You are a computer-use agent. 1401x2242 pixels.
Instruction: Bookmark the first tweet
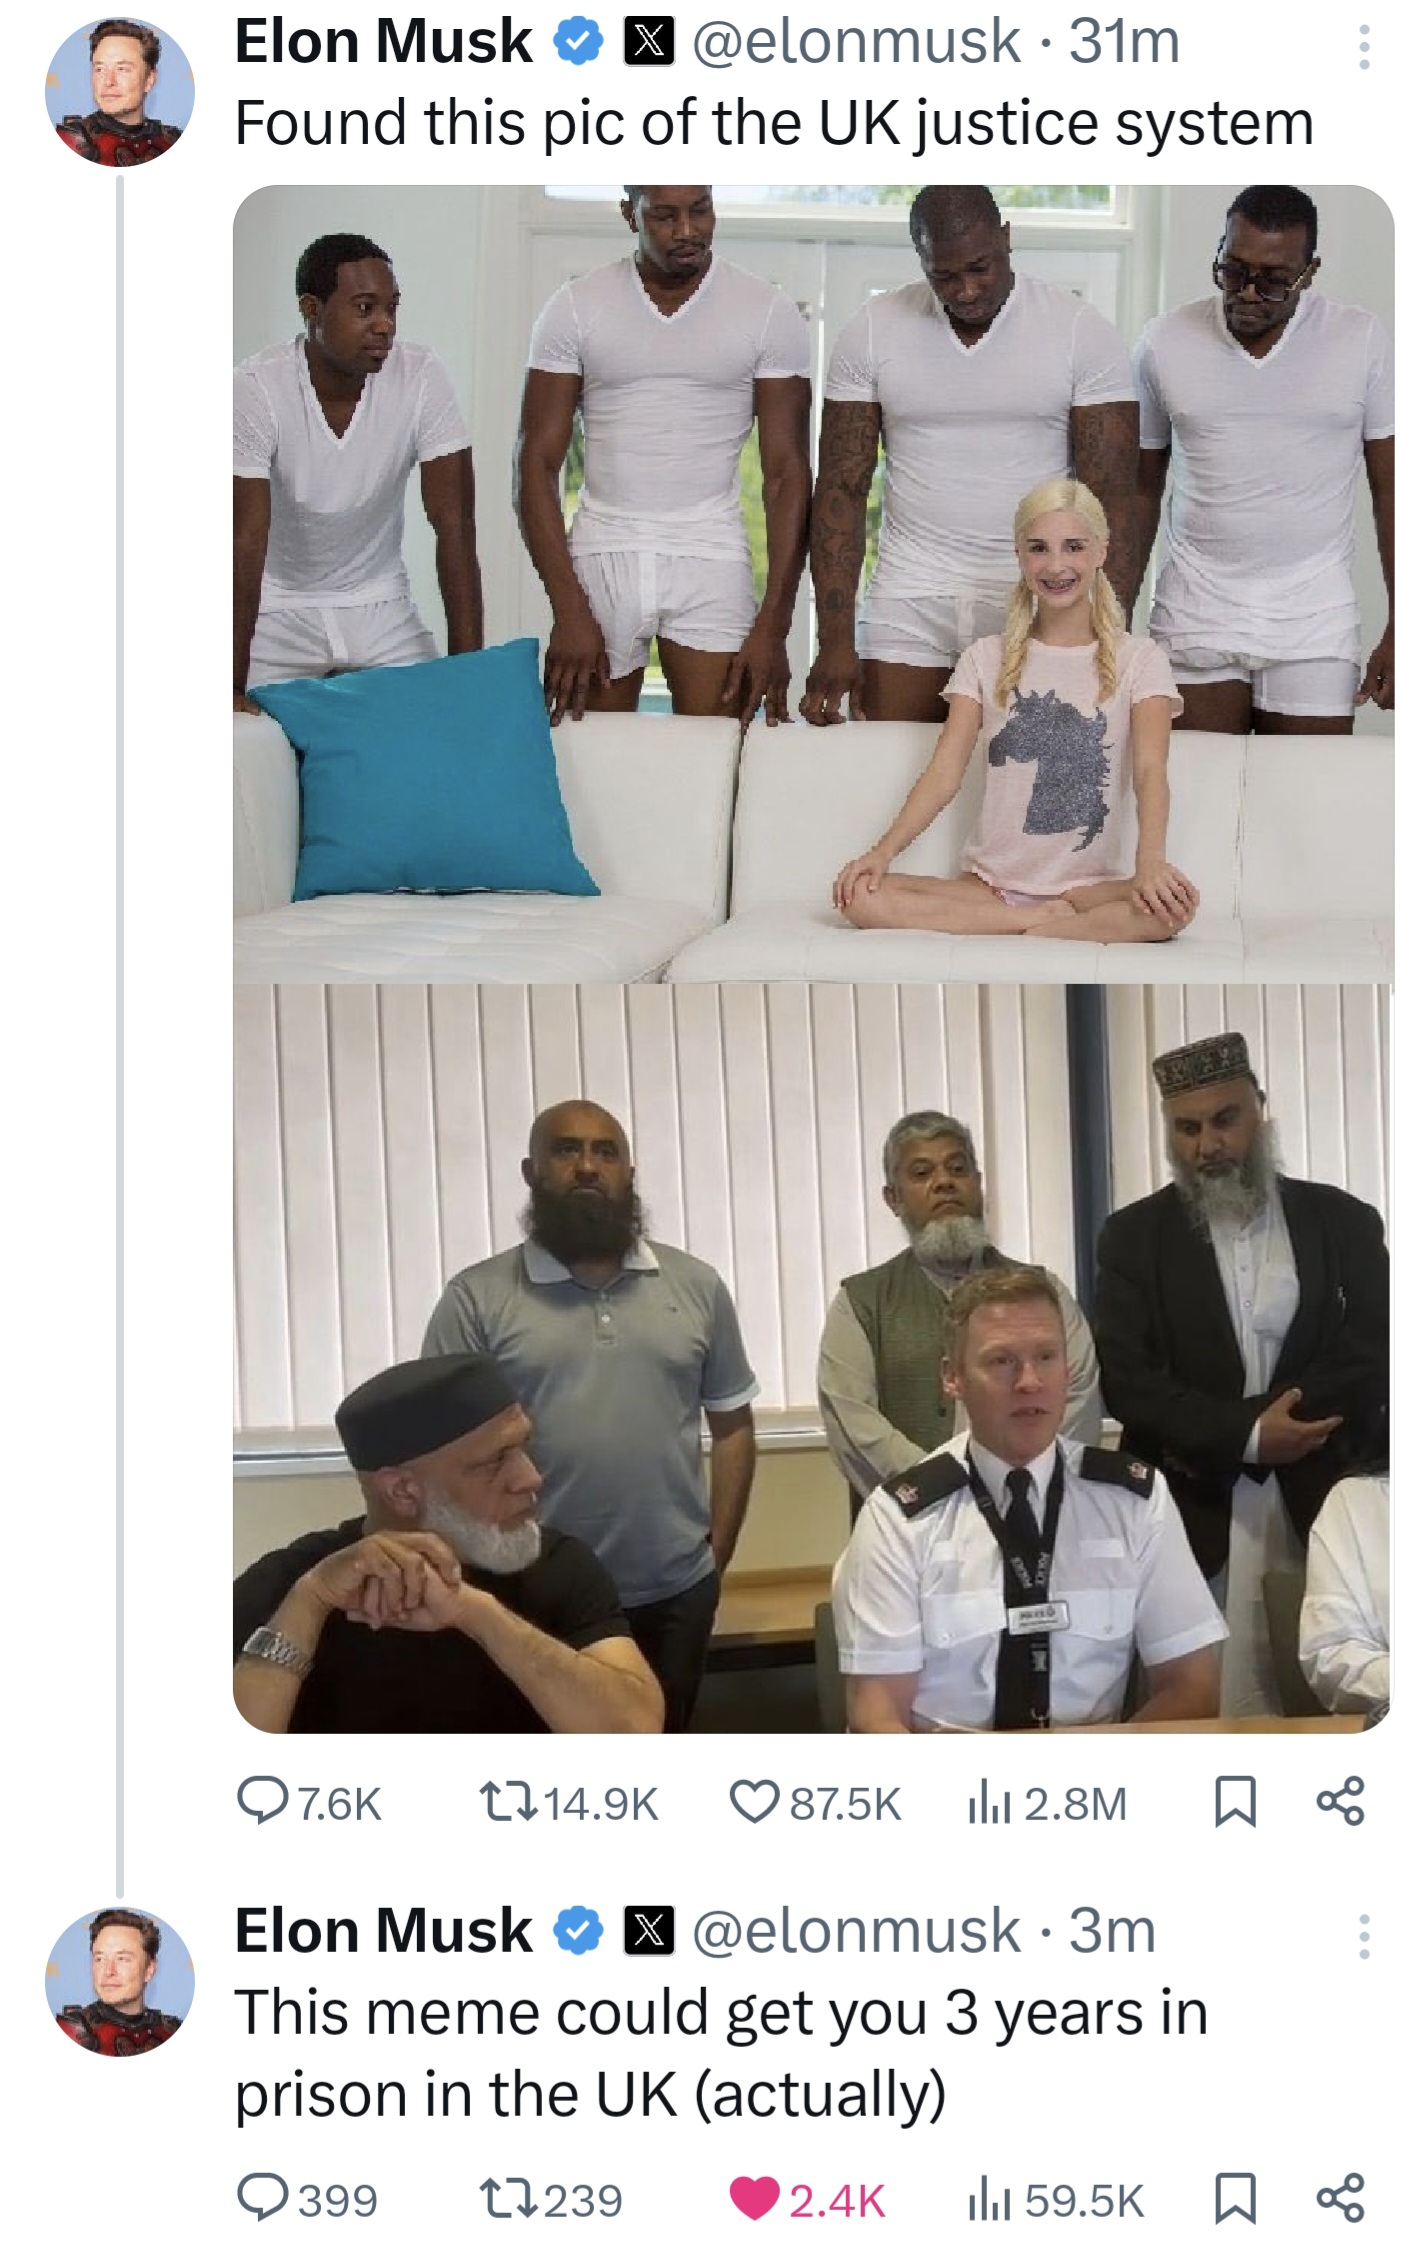click(1235, 1803)
